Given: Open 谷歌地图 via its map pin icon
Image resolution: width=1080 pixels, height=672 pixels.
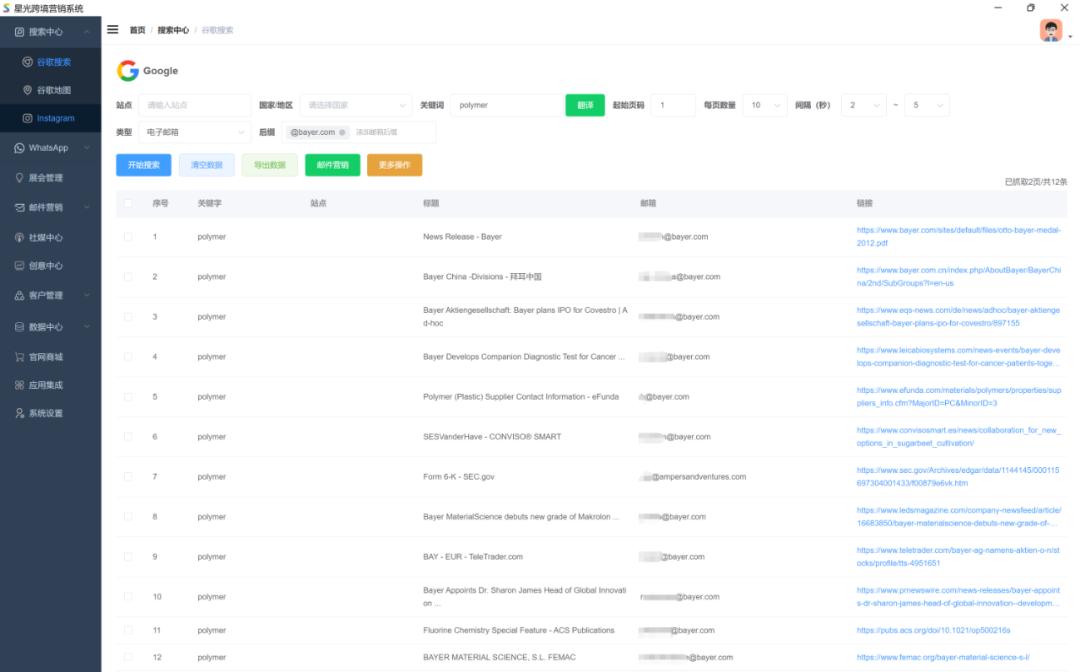Looking at the screenshot, I should point(28,90).
